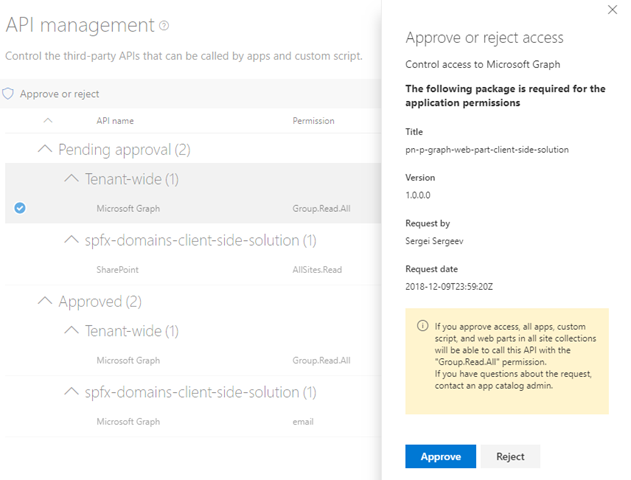Close the Approve or reject access panel
Viewport: 631px width, 480px height.
pos(612,10)
